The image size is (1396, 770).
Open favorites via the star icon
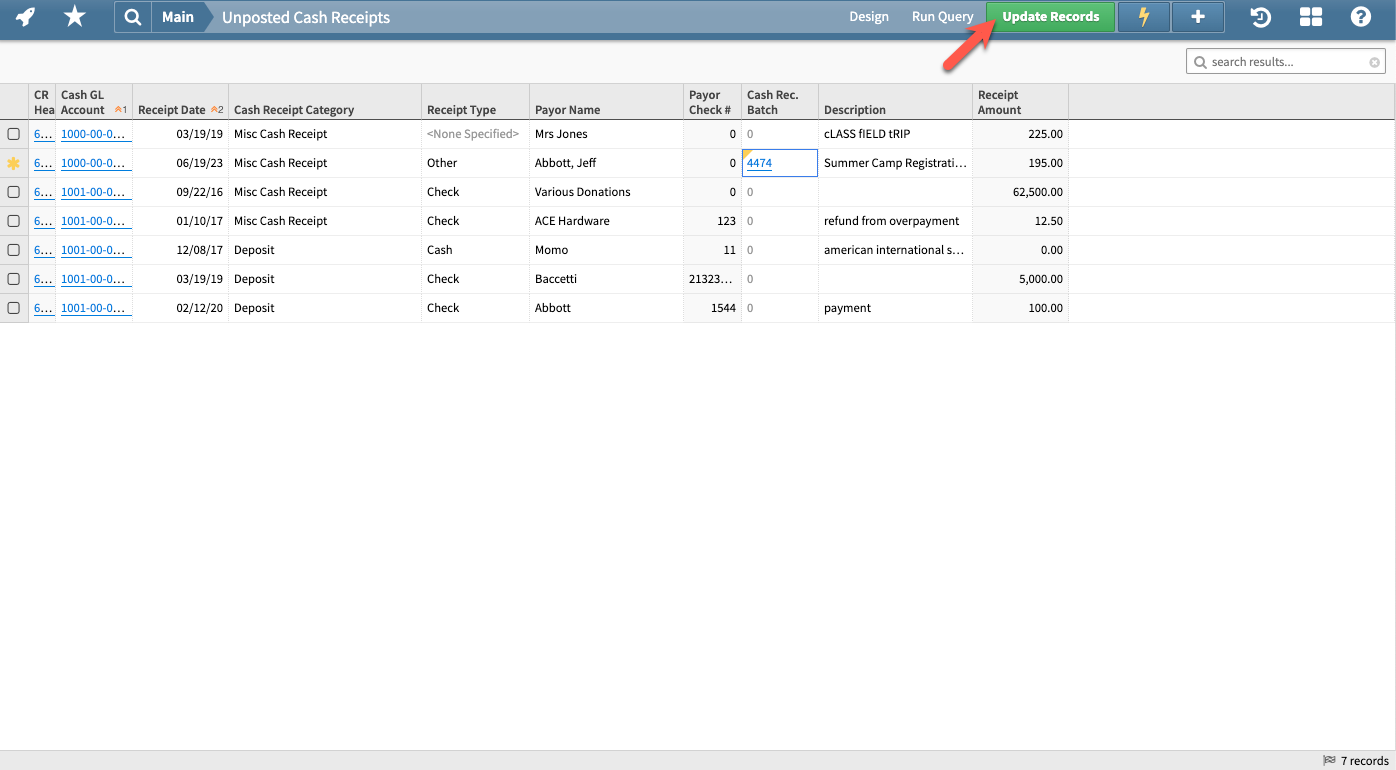(x=74, y=17)
